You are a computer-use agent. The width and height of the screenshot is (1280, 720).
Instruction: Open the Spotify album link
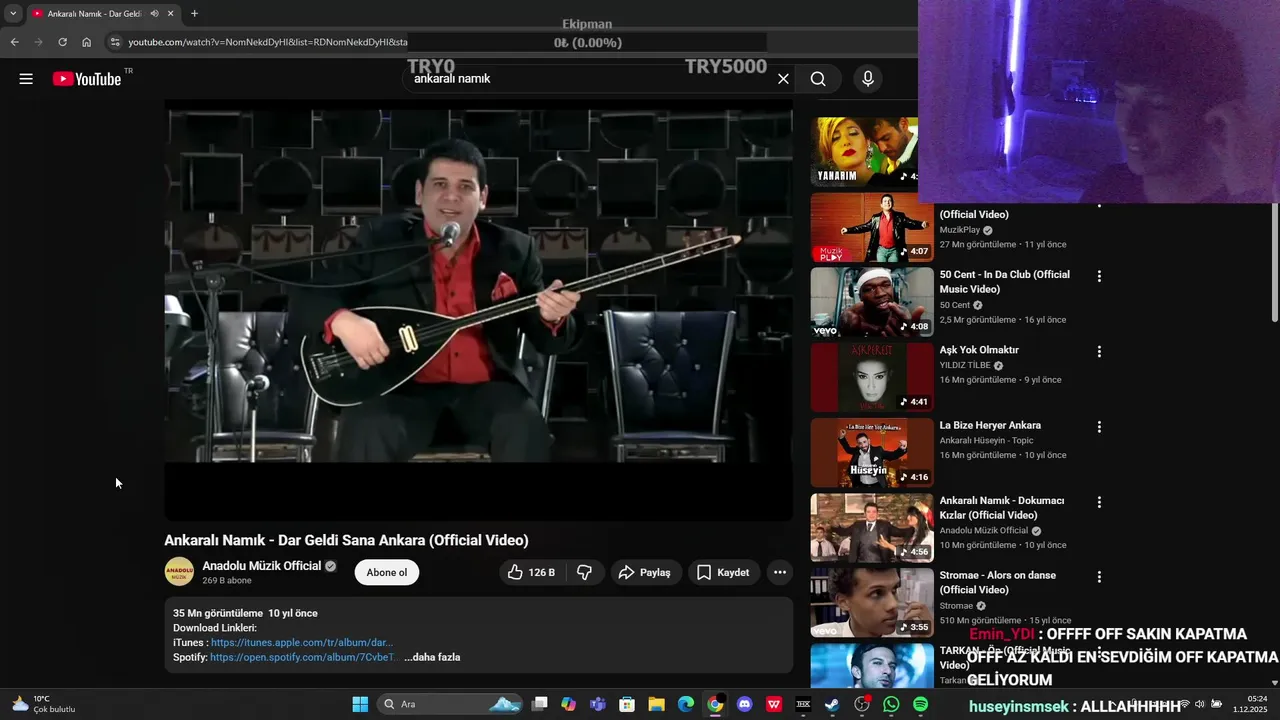304,657
